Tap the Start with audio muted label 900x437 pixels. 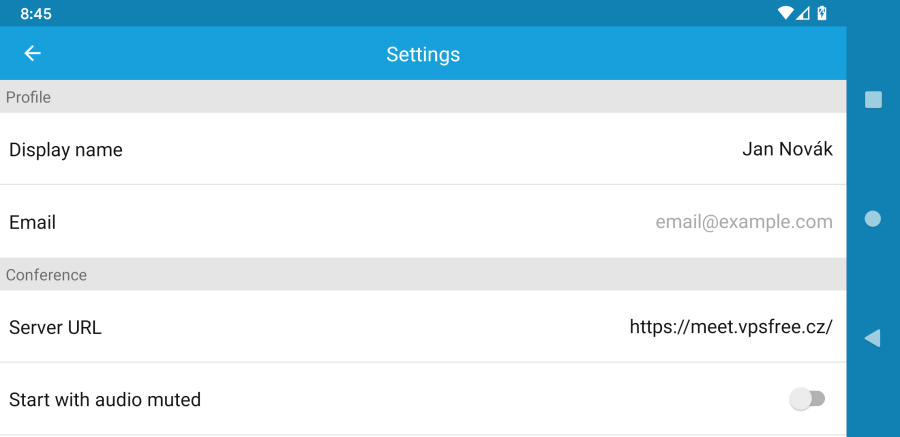coord(105,399)
